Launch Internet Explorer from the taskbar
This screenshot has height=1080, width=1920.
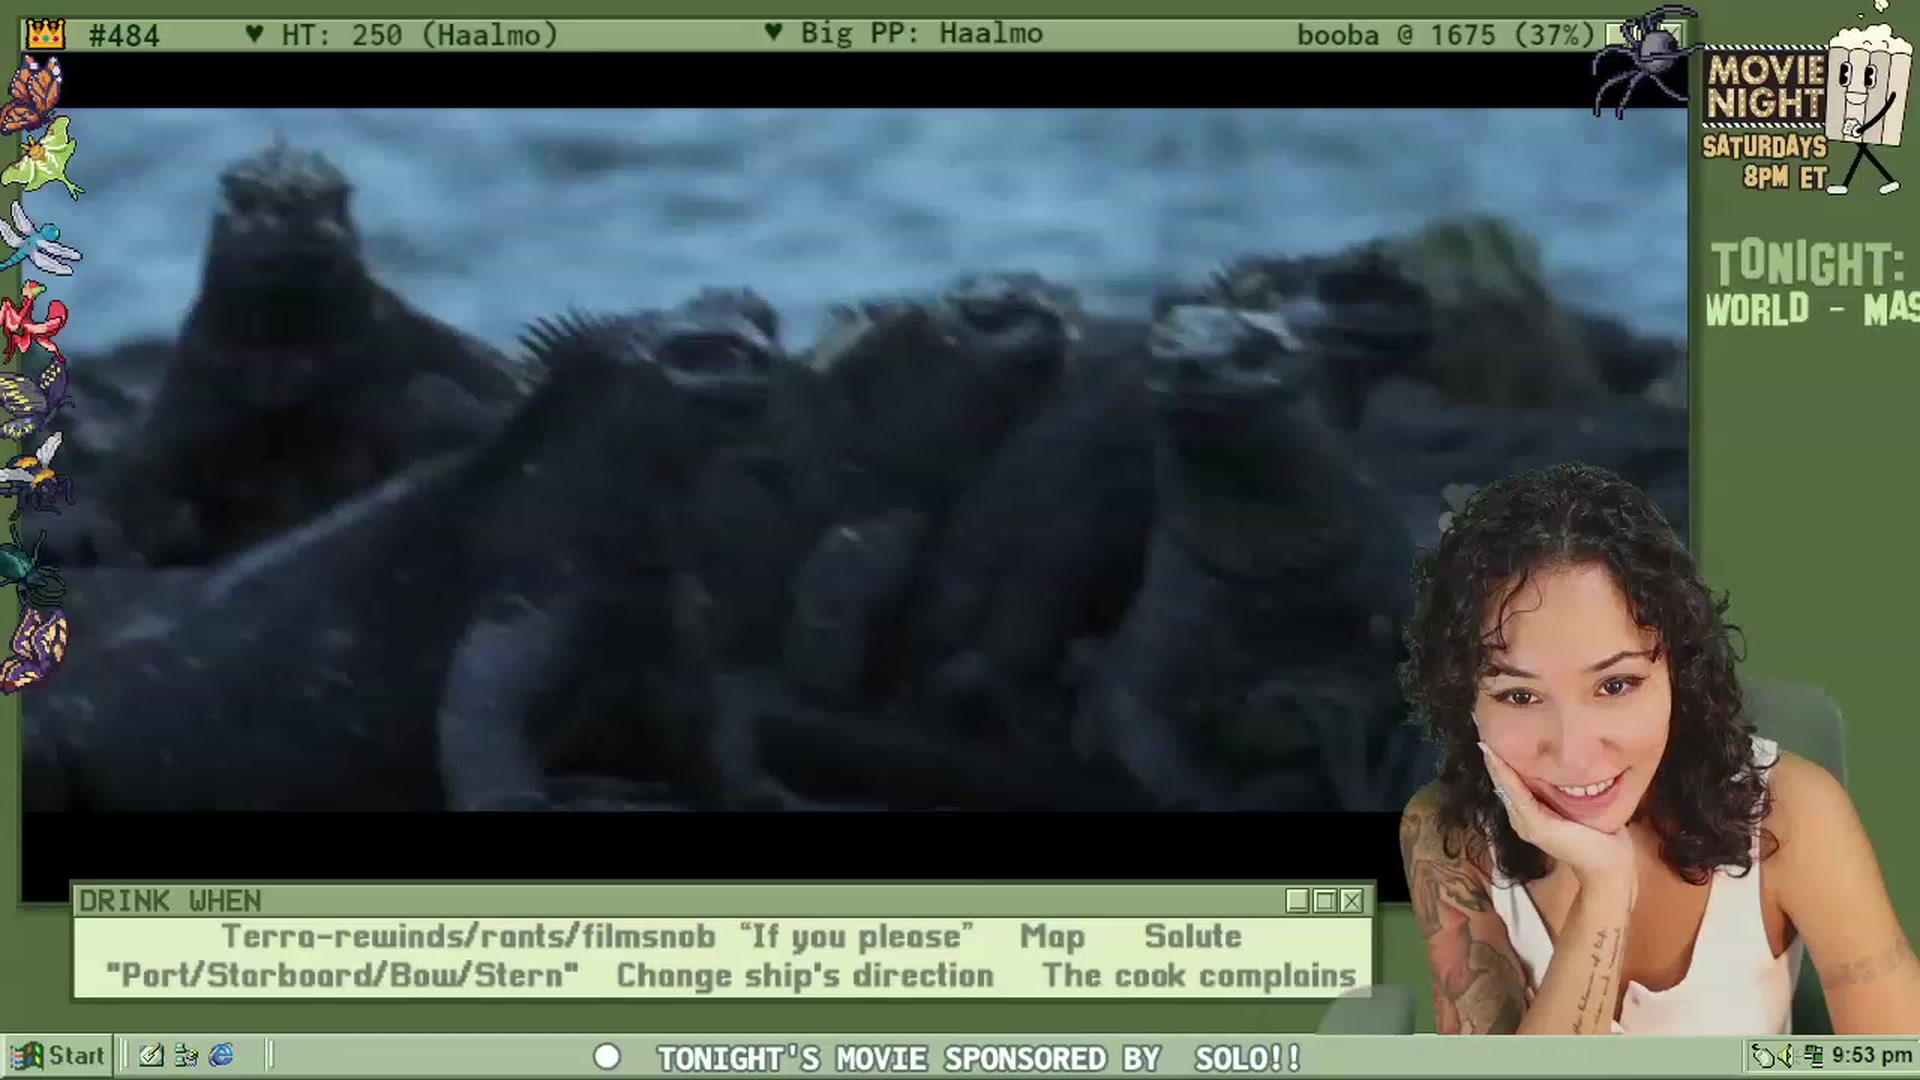(221, 1055)
